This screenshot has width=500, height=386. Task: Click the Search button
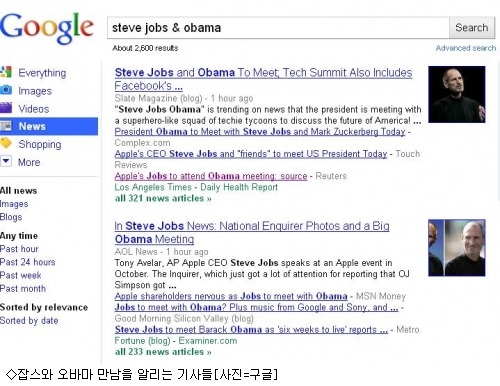pos(472,28)
